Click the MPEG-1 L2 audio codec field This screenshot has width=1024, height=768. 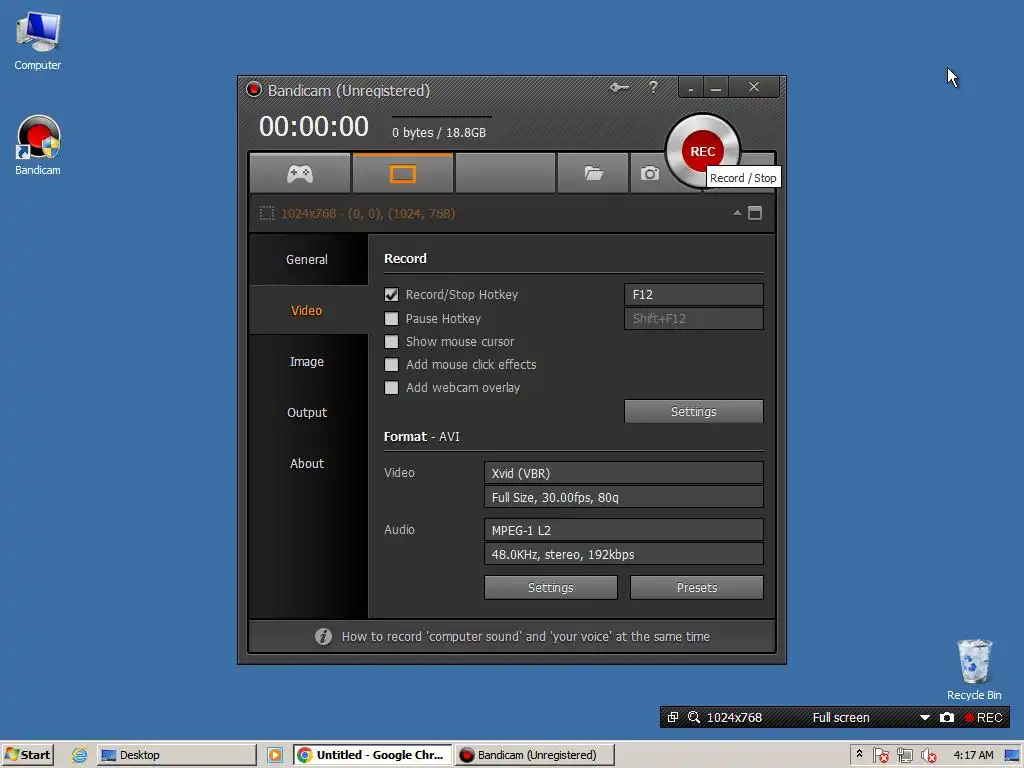tap(624, 530)
